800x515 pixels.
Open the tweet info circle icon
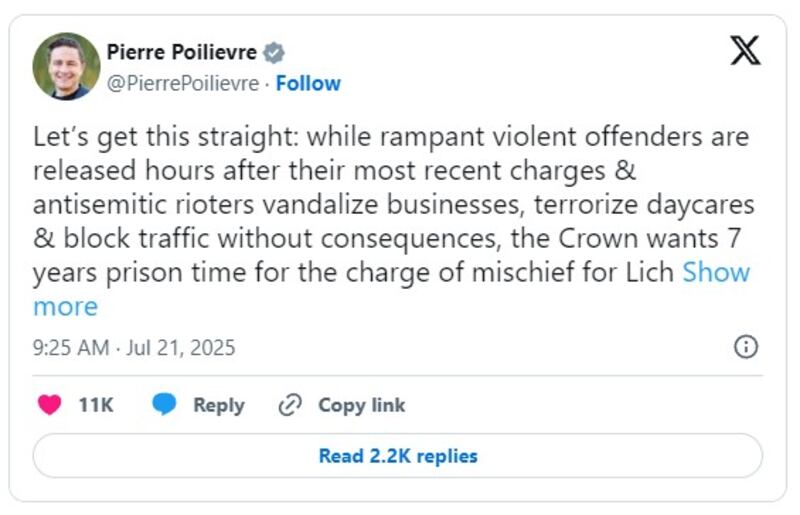pyautogui.click(x=746, y=347)
